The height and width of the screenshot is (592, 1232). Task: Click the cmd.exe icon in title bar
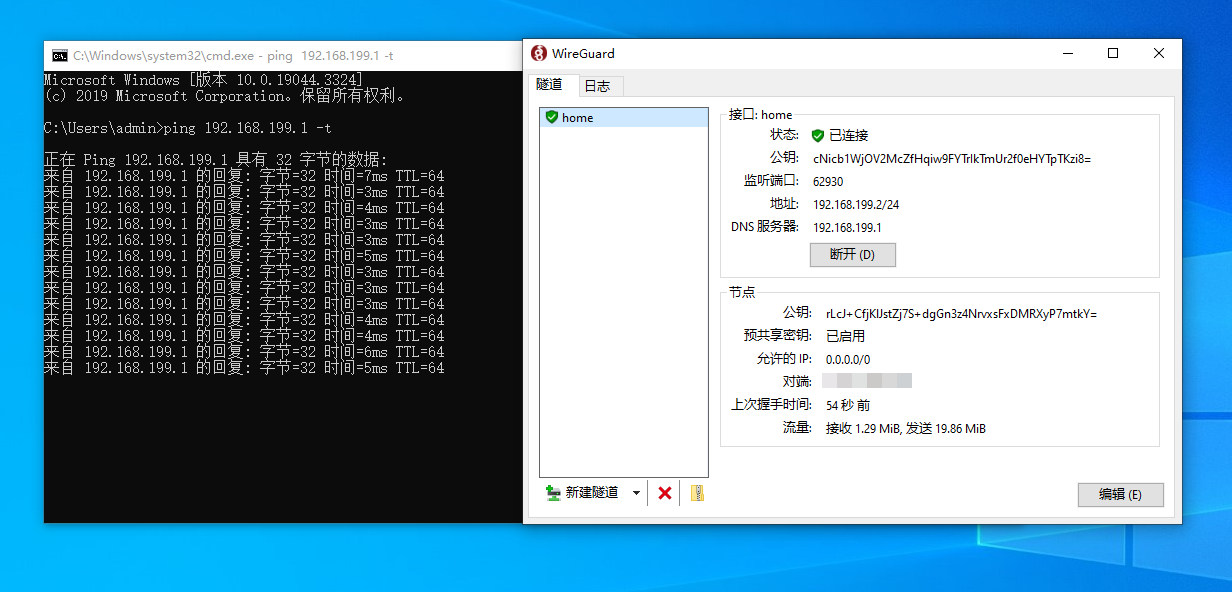point(60,56)
